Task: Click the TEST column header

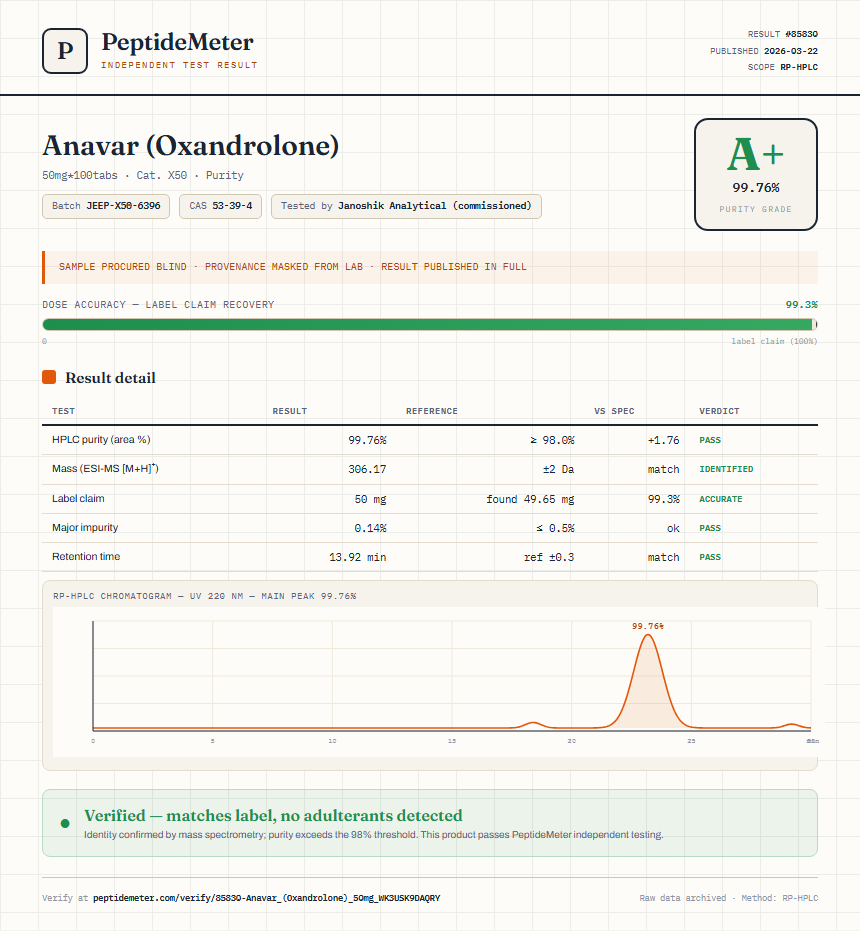Action: [64, 411]
